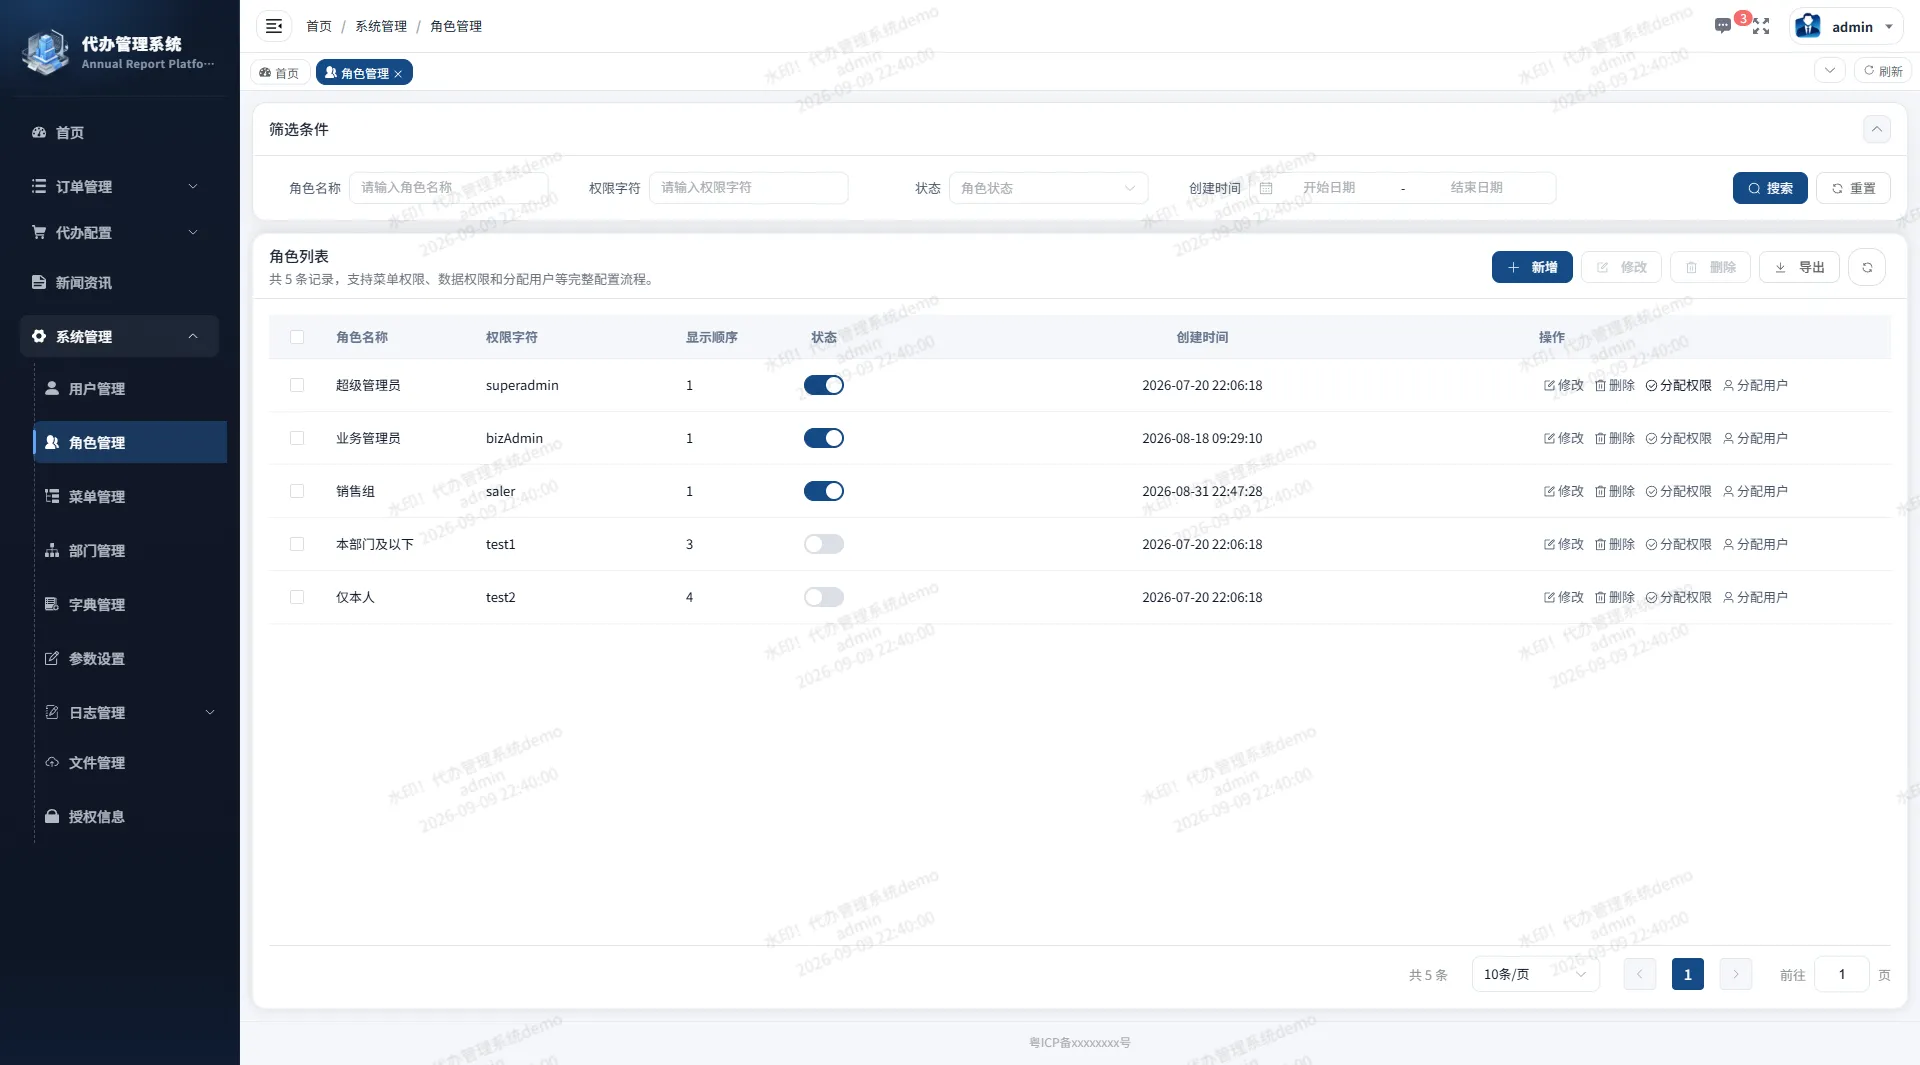The height and width of the screenshot is (1065, 1920).
Task: Click the 刷新 button
Action: point(1883,71)
